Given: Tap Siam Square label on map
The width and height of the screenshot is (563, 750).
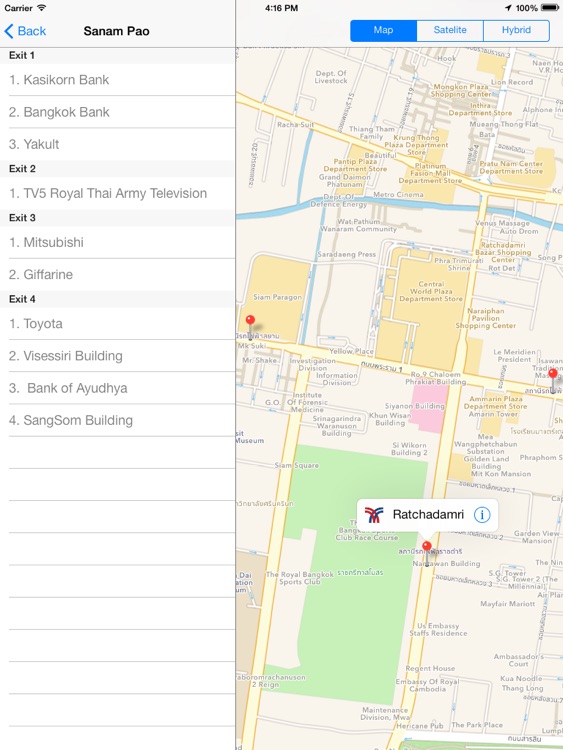Looking at the screenshot, I should pyautogui.click(x=297, y=465).
